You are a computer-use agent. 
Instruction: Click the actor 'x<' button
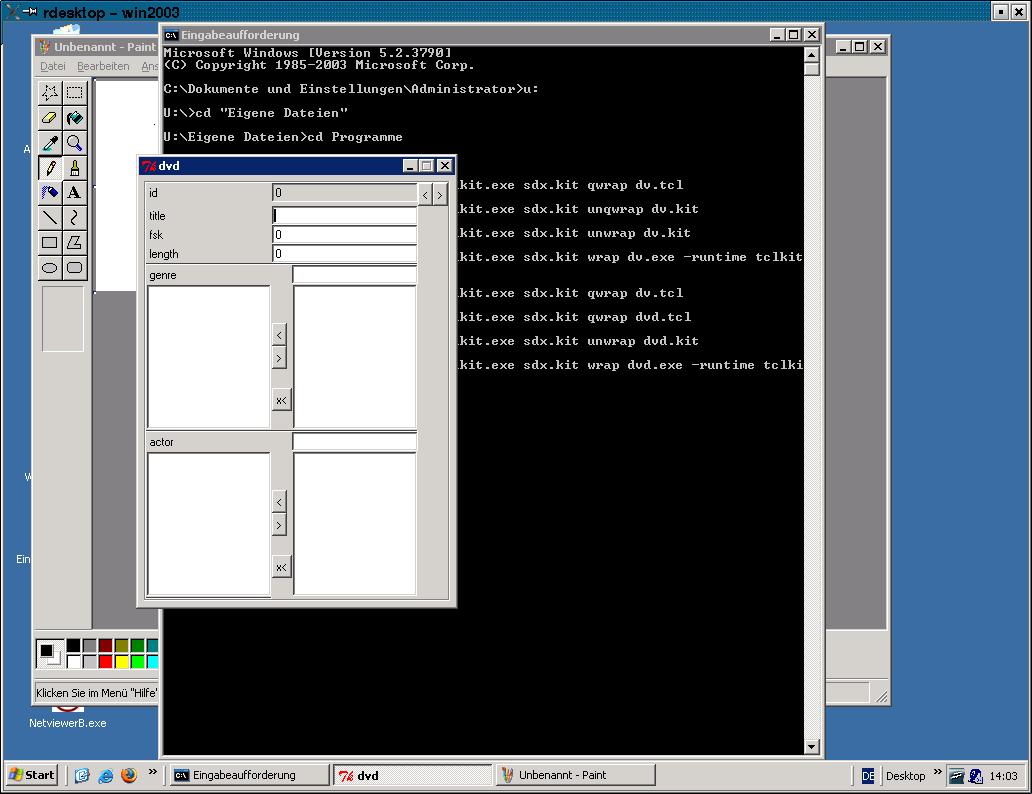point(281,568)
